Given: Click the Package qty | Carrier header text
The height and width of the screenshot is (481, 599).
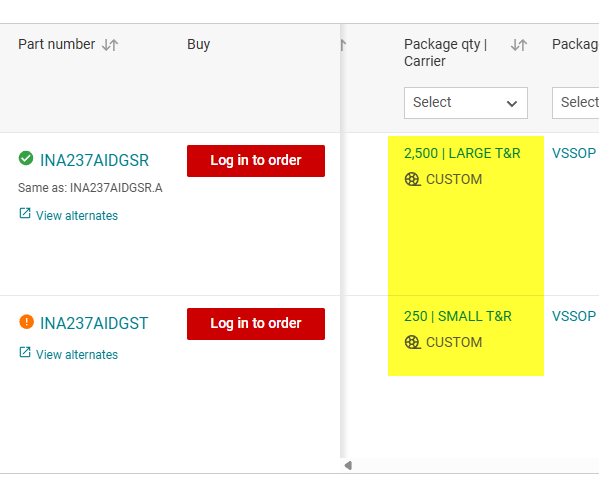Looking at the screenshot, I should click(x=445, y=53).
